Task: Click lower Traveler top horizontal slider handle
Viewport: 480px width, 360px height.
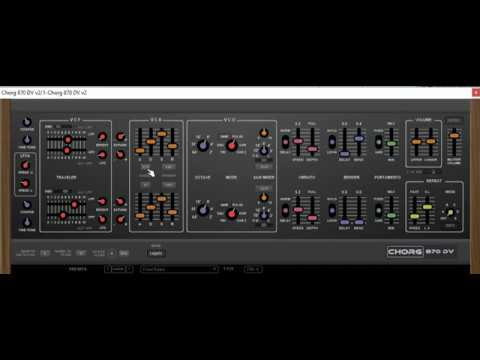Action: pos(75,205)
